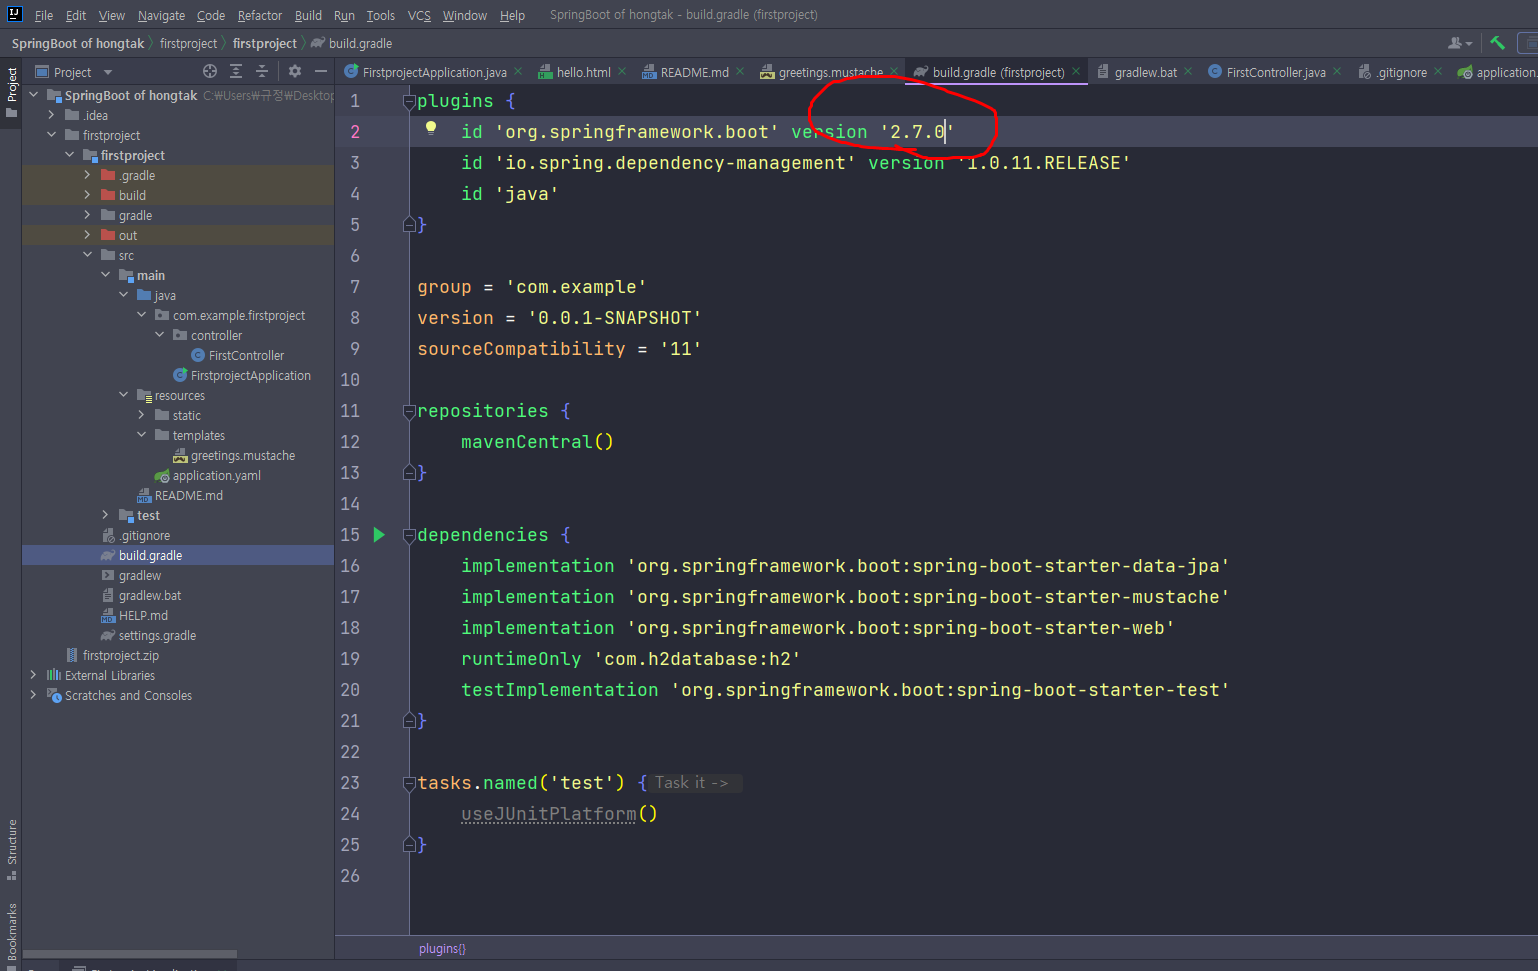The image size is (1538, 971).
Task: Click the Collapse All icon in the Project panel
Action: tap(262, 71)
